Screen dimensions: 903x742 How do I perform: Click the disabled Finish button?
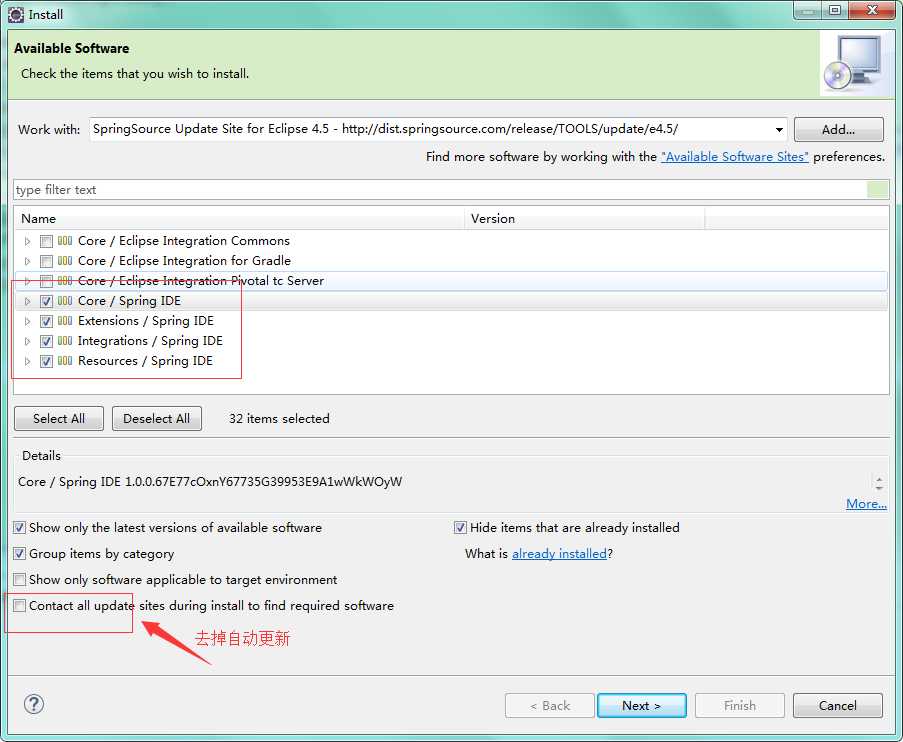(x=739, y=706)
